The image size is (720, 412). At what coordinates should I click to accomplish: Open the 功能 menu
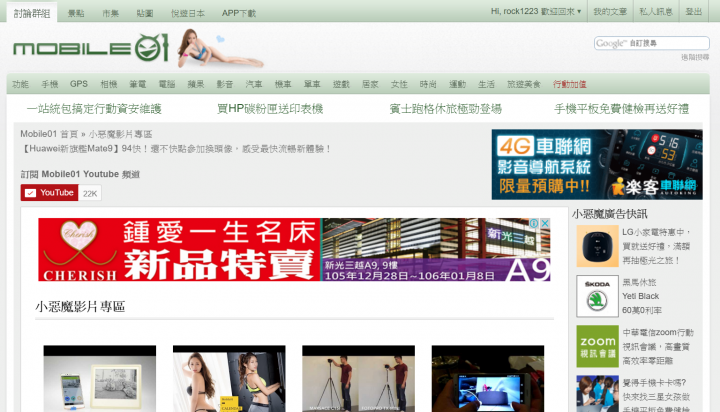[x=20, y=84]
